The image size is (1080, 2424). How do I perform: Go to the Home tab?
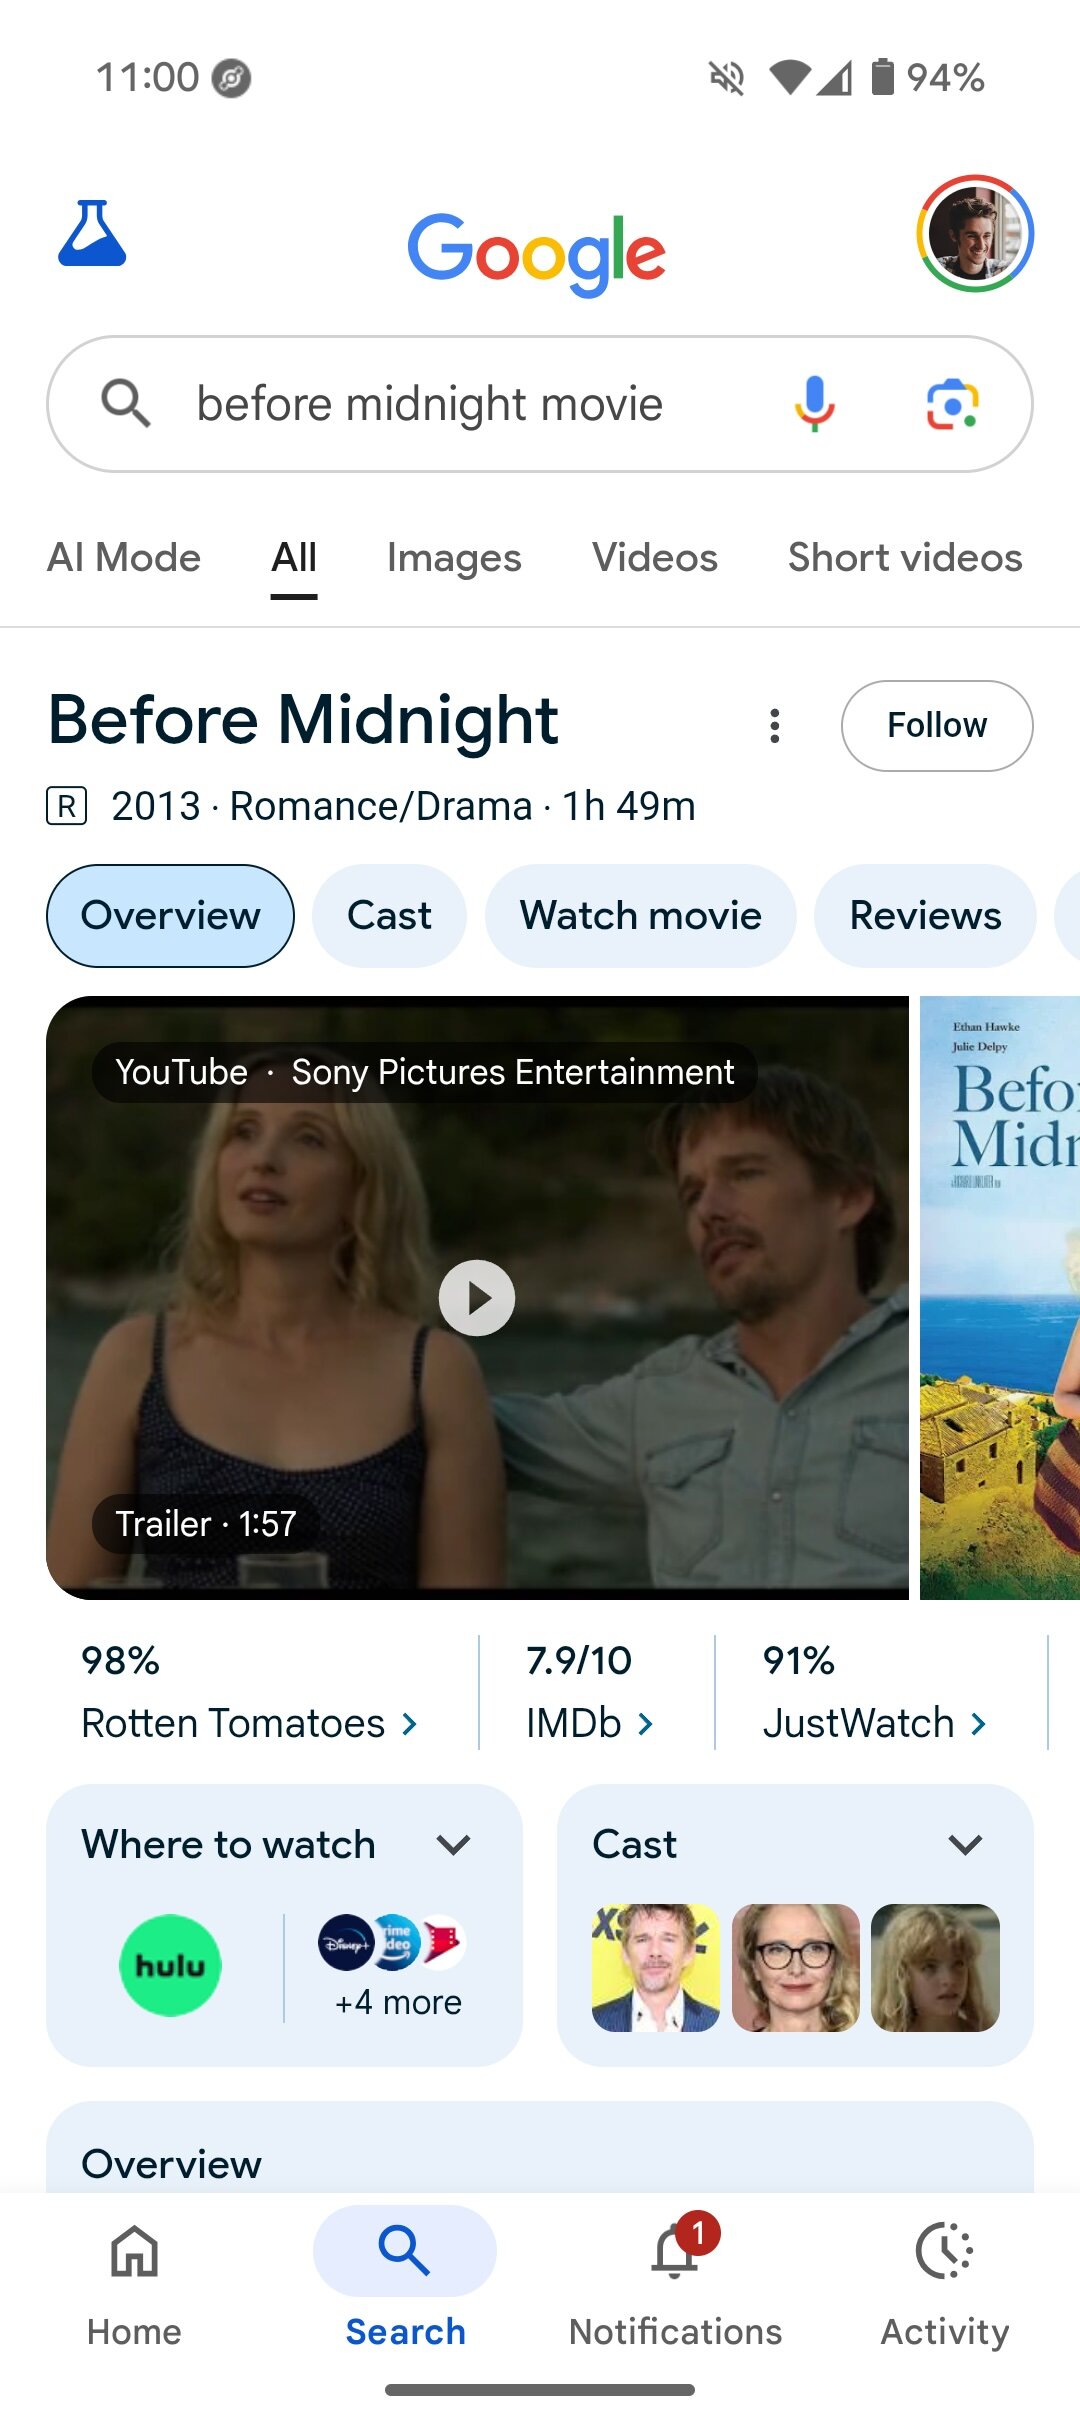point(134,2284)
